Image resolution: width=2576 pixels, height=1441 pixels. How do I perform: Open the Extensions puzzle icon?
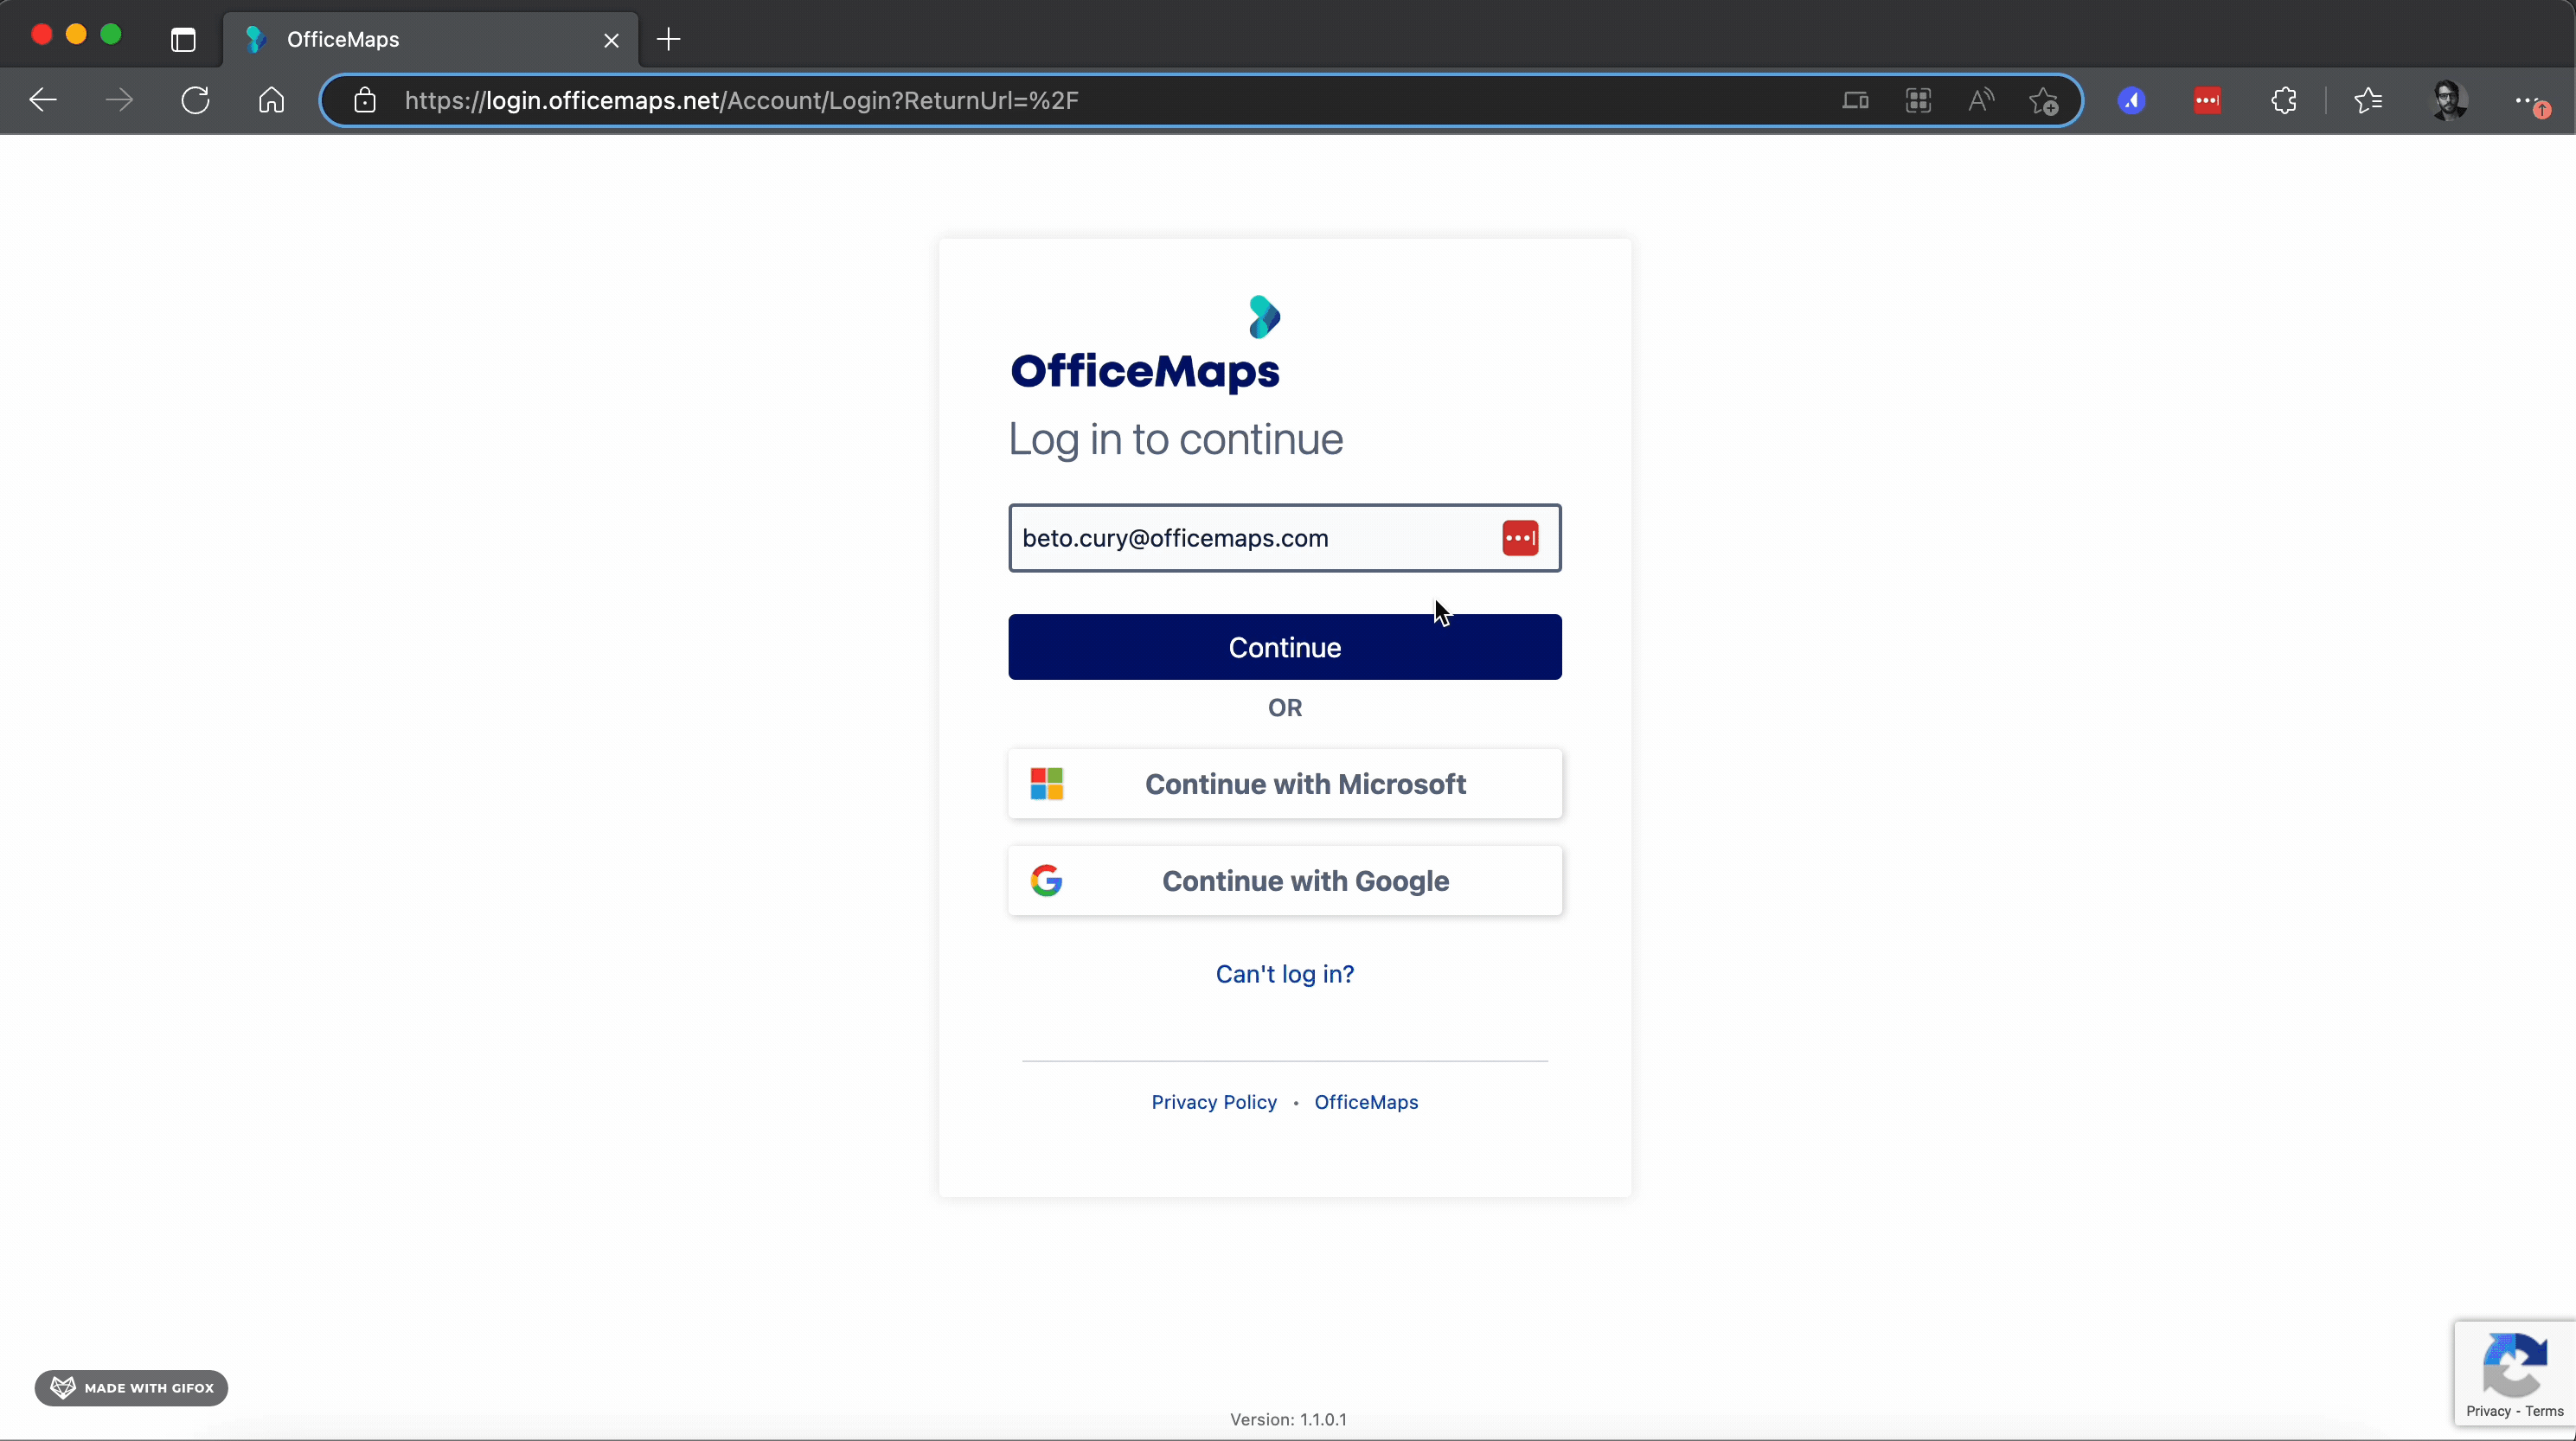pyautogui.click(x=2284, y=100)
